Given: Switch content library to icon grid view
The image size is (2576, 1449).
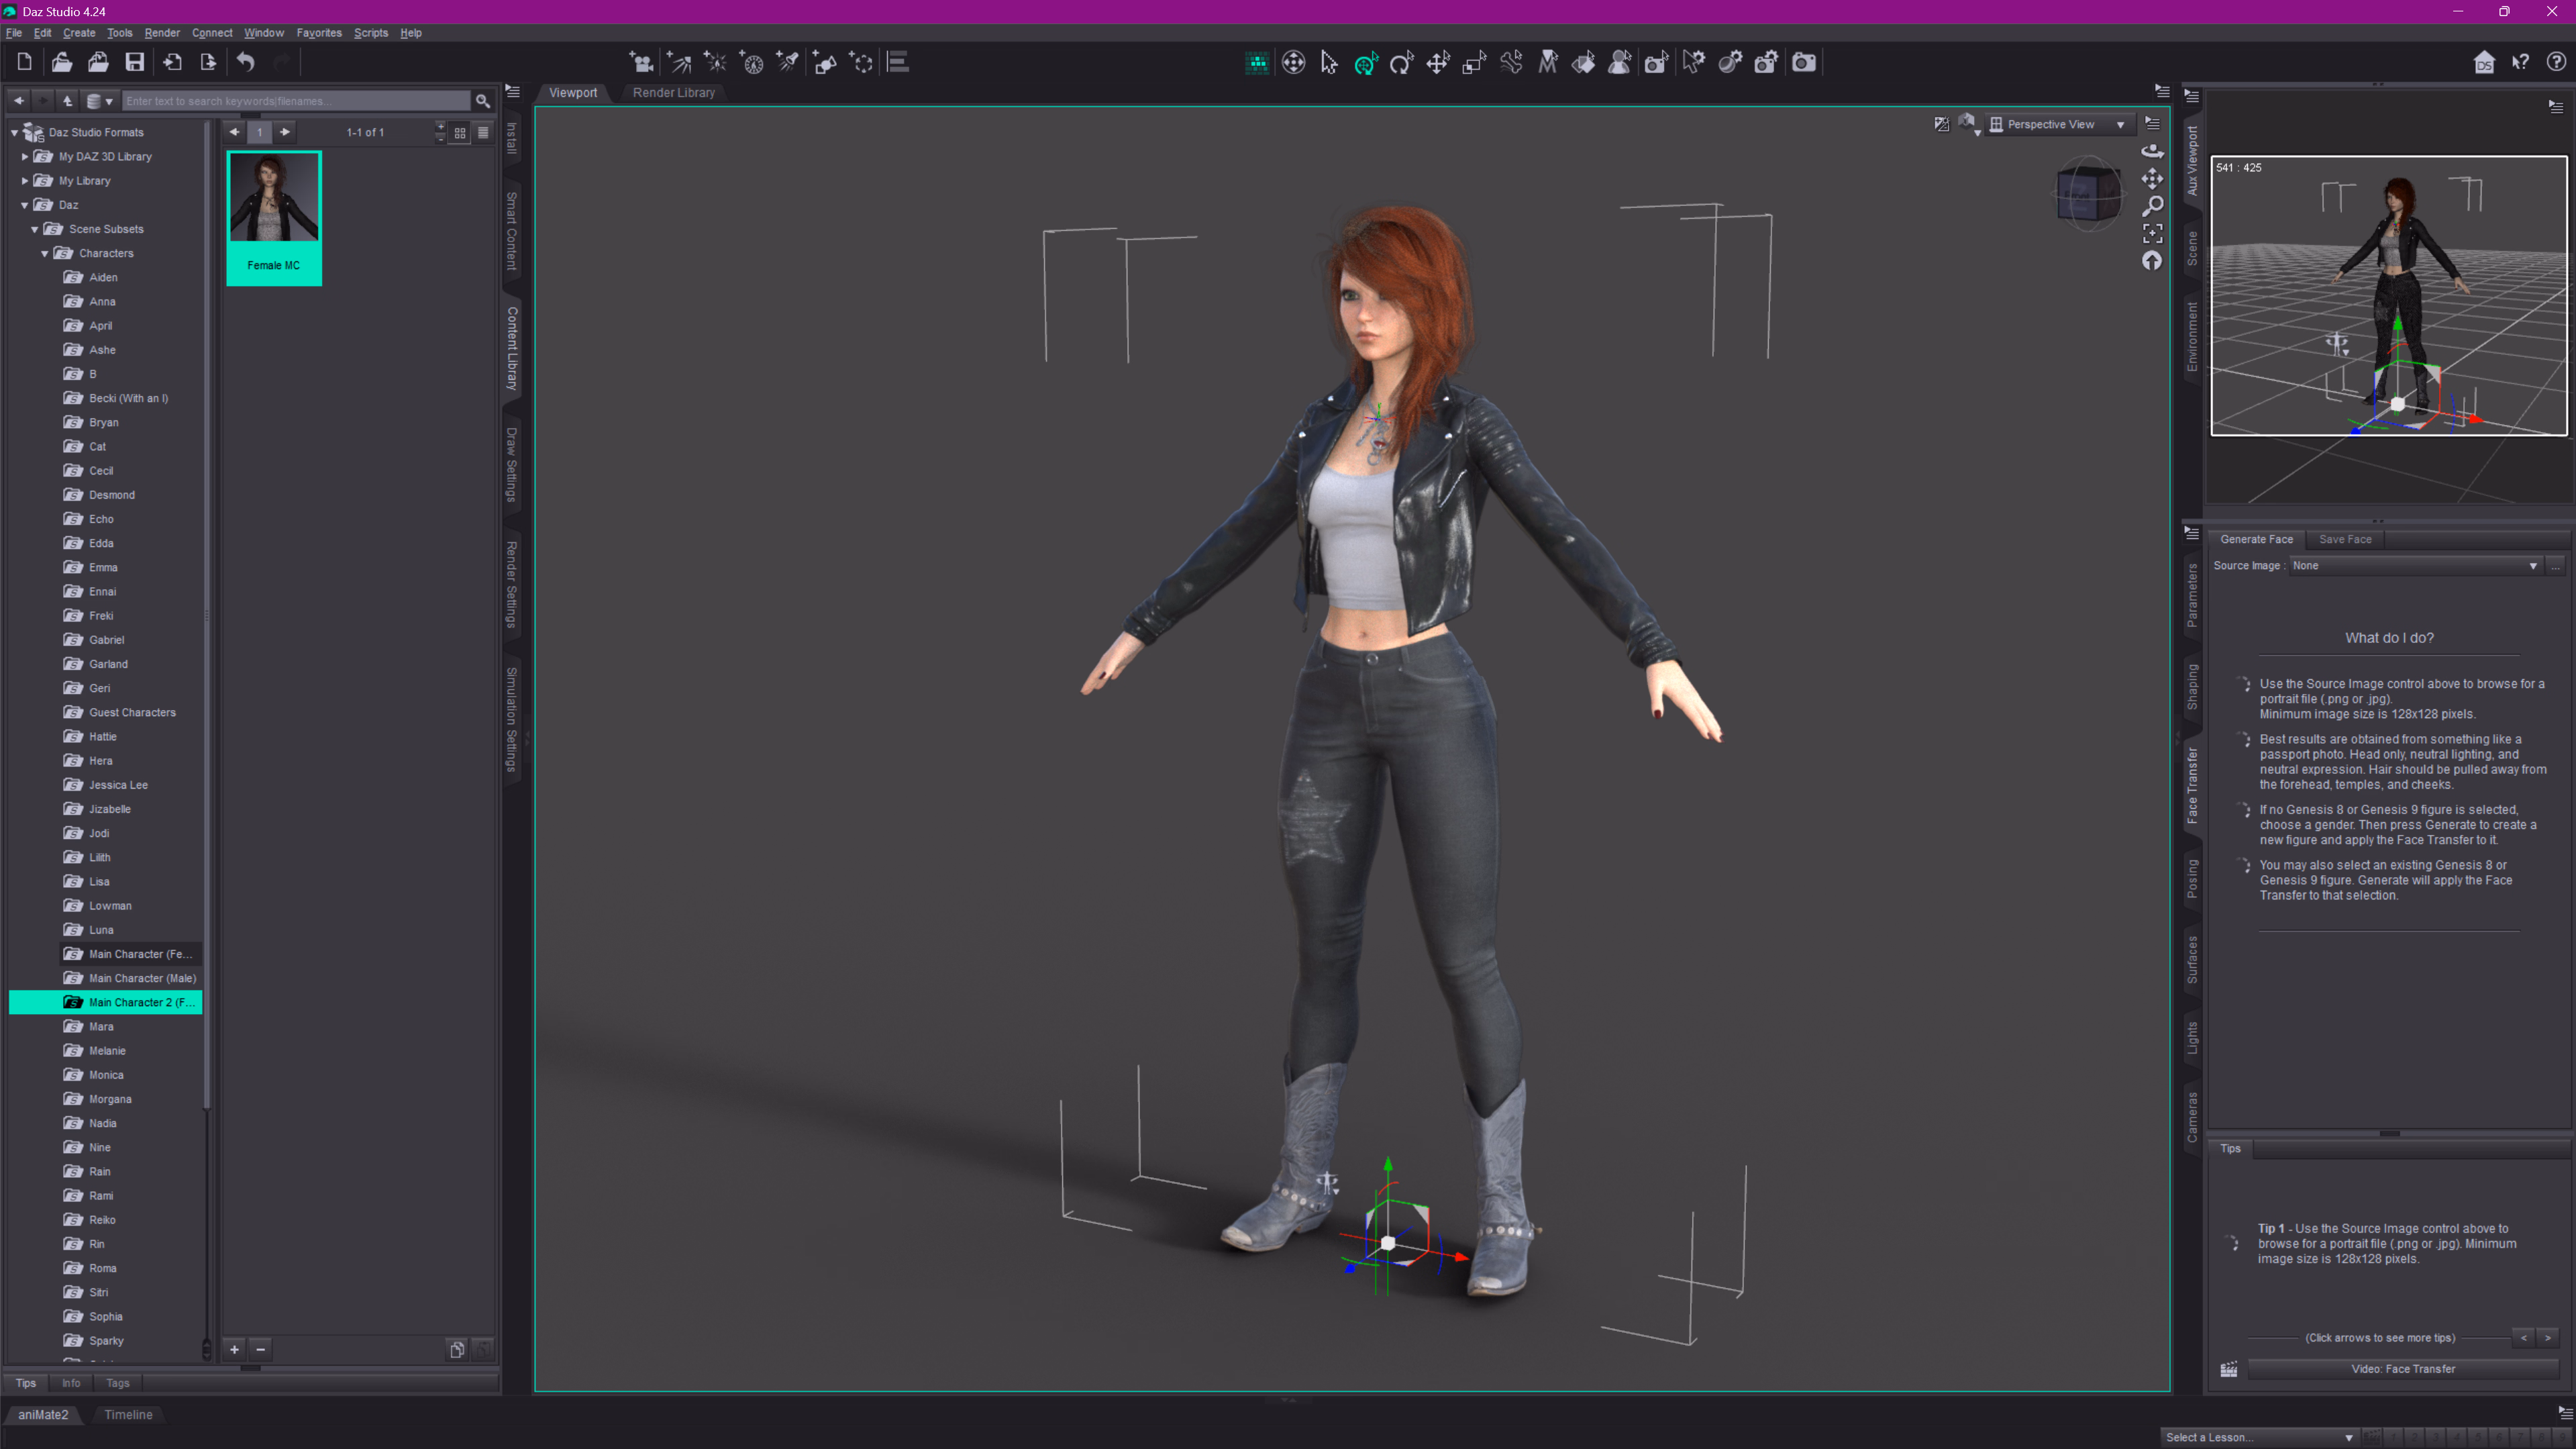Looking at the screenshot, I should (x=460, y=132).
